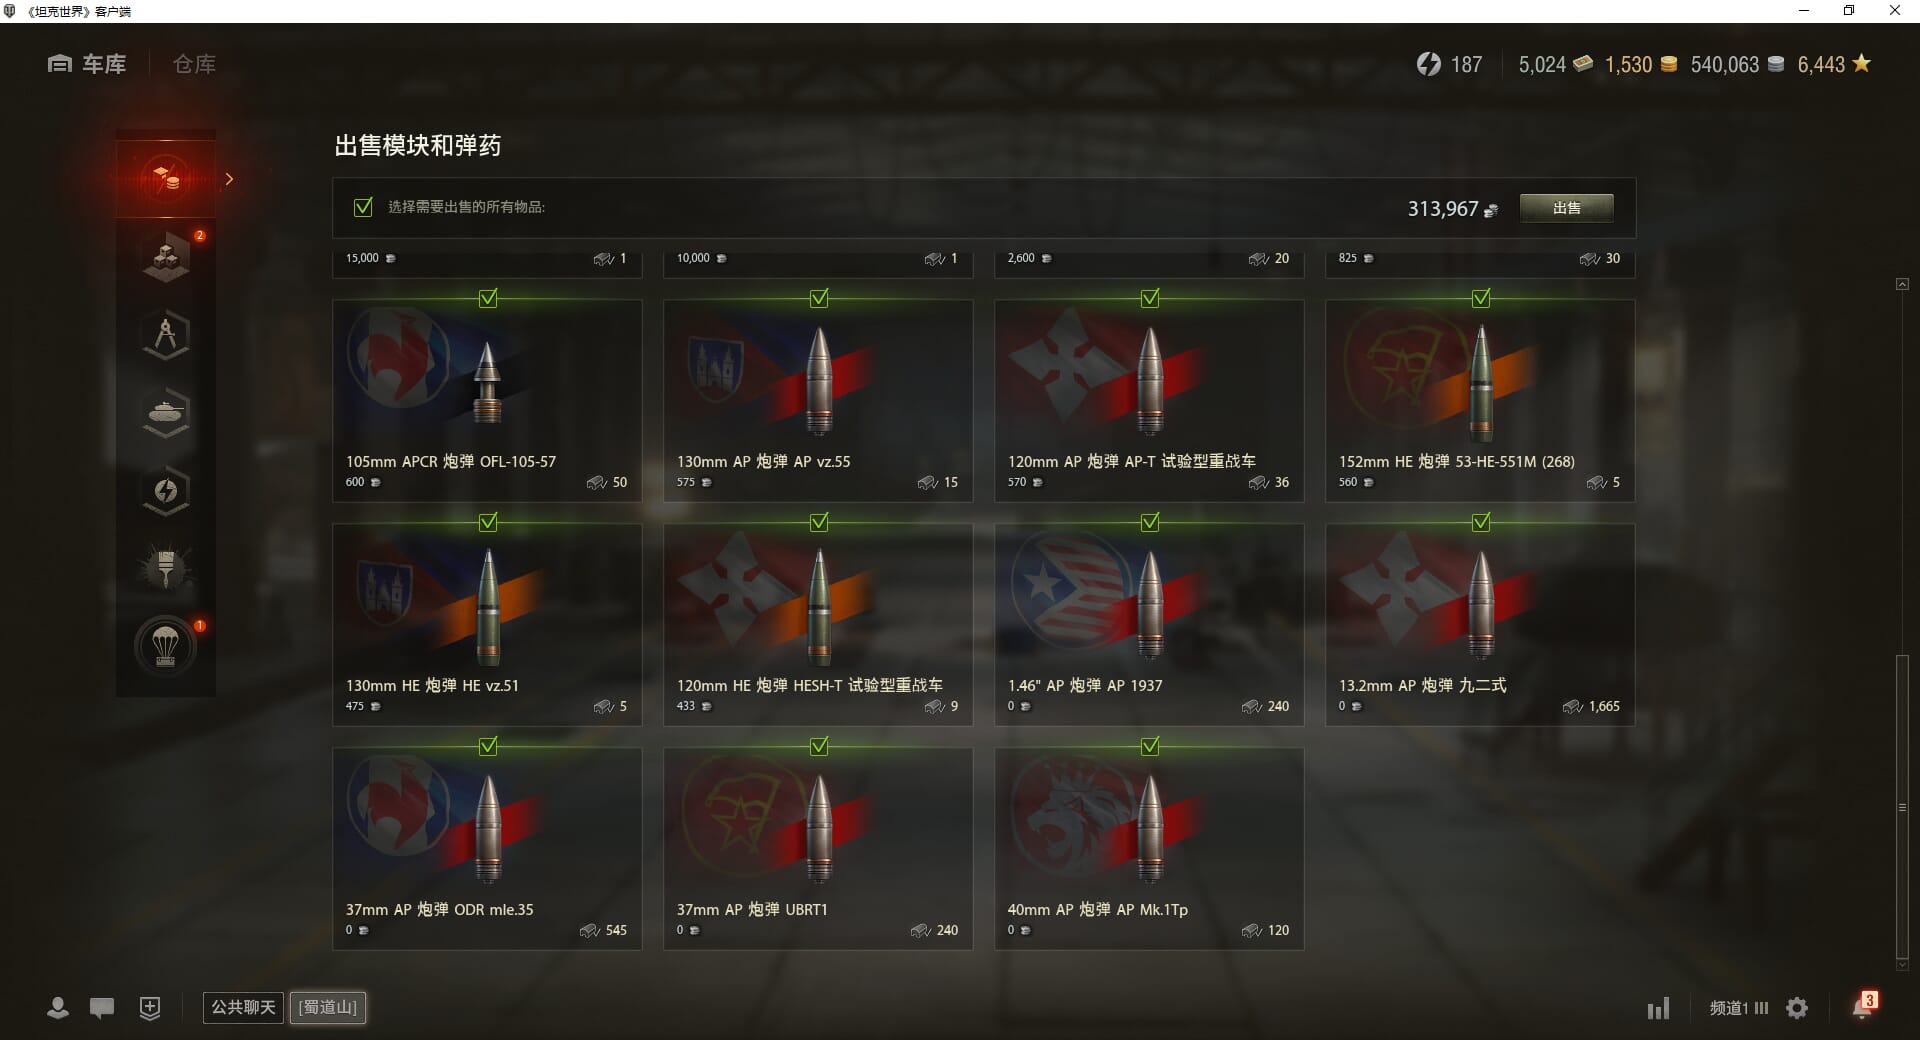Select the tank vehicles sidebar icon

(166, 413)
